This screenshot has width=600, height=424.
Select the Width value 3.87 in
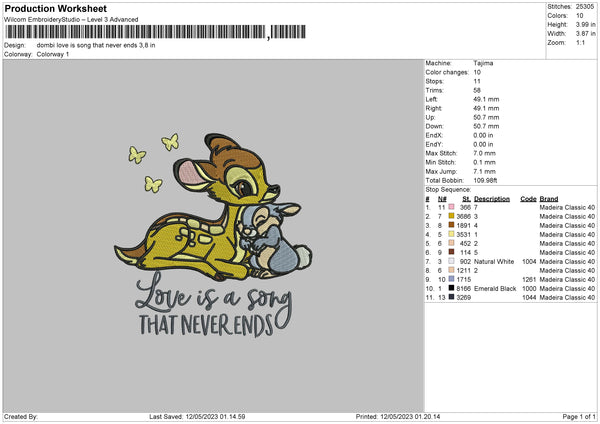click(585, 34)
